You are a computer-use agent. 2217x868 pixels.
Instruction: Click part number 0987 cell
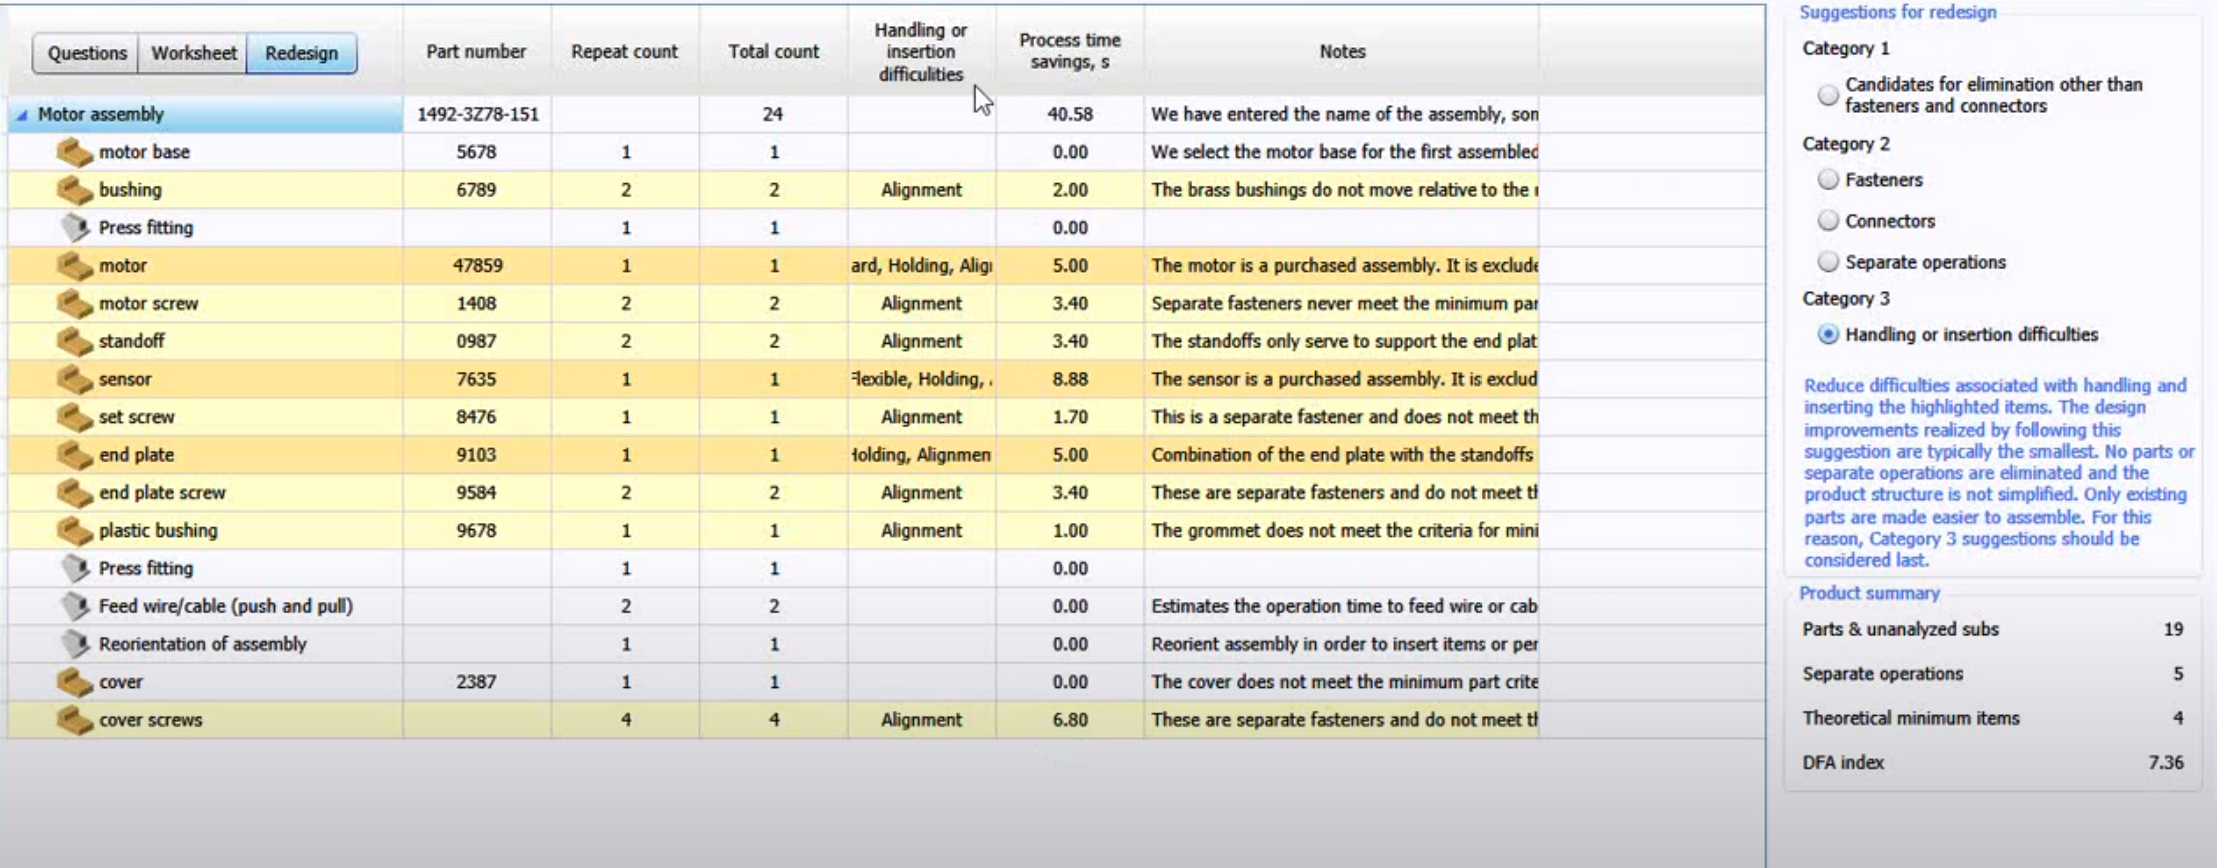477,342
